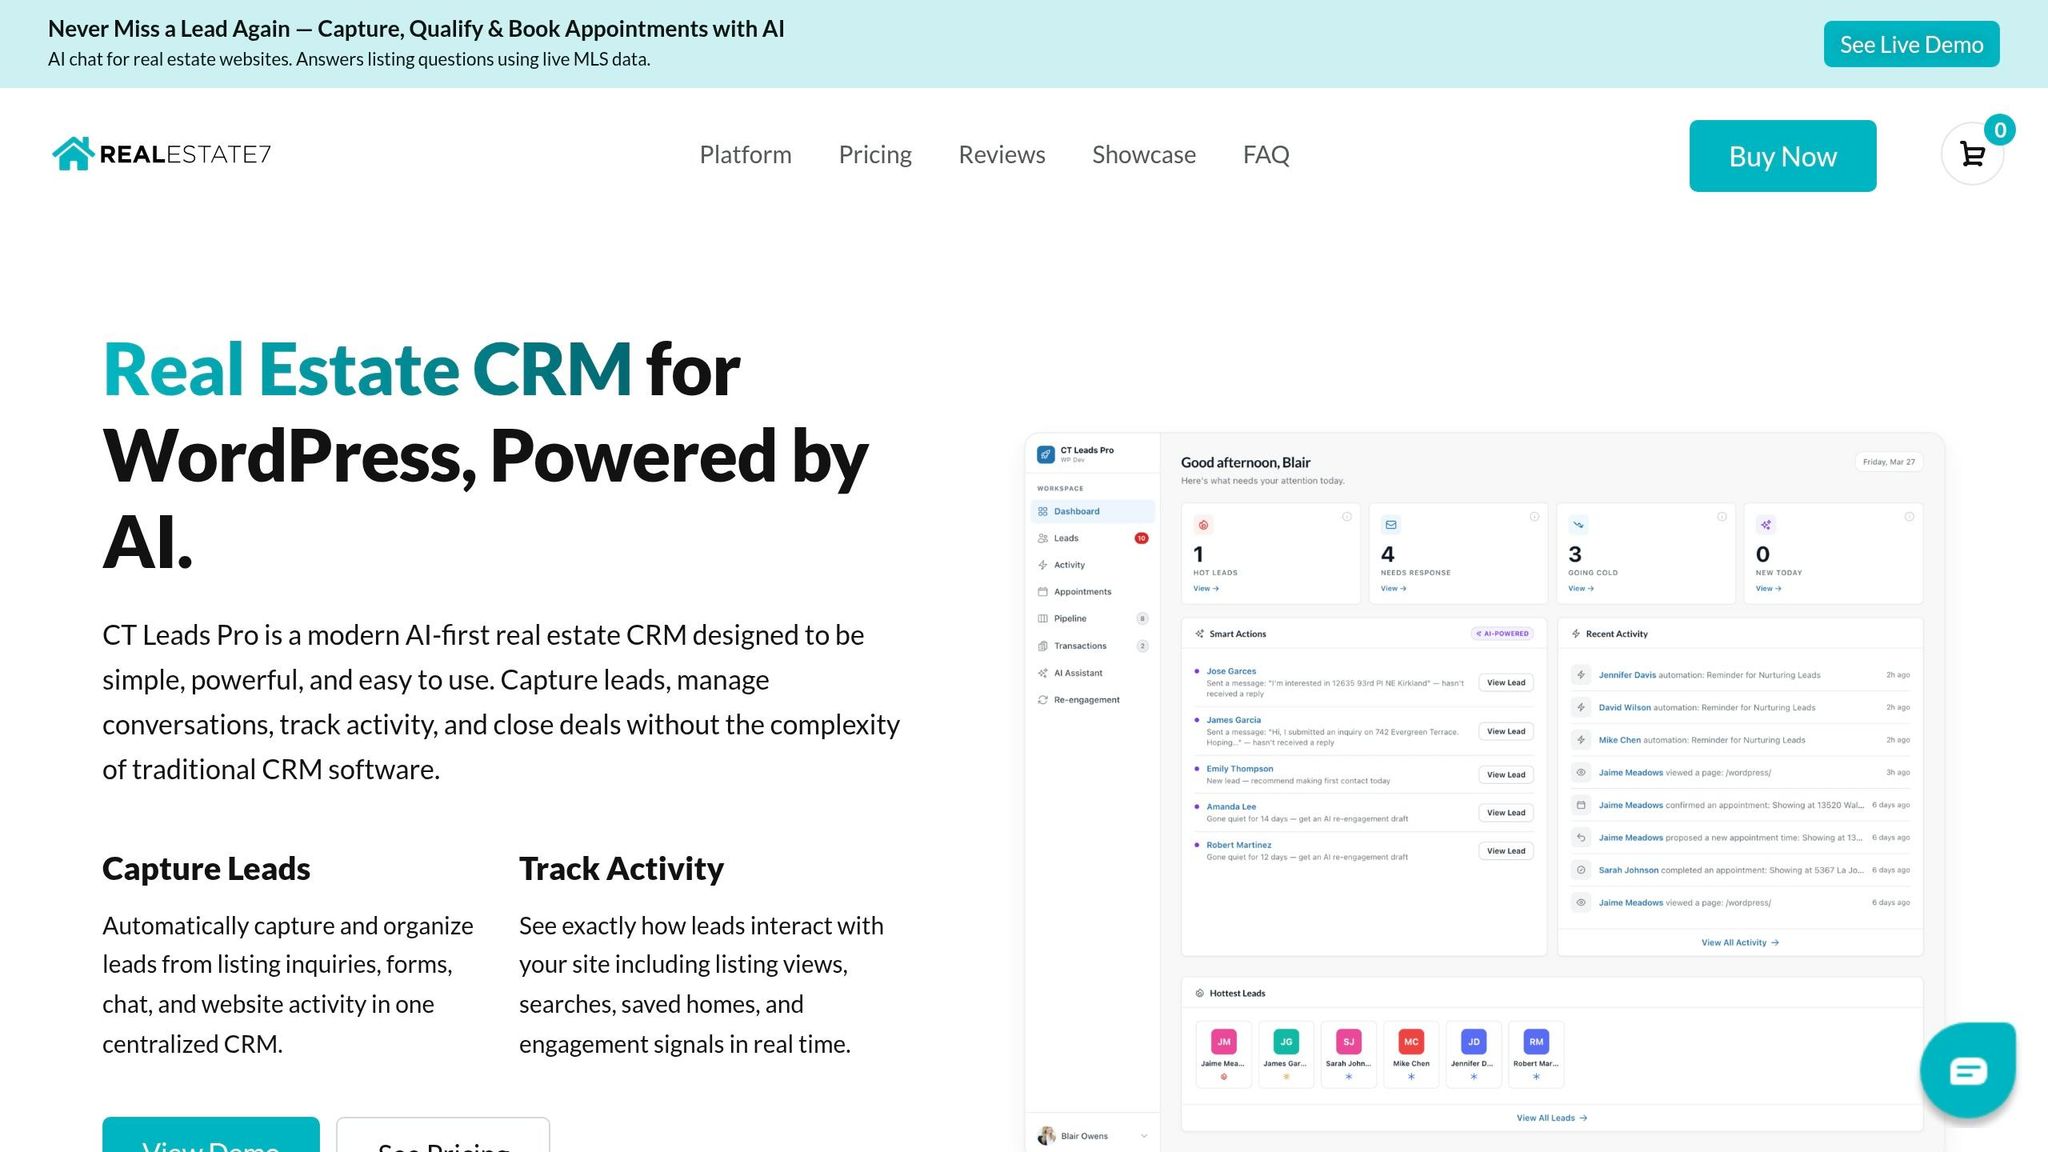
Task: Expand the Blair Owens account chevron
Action: (x=1144, y=1136)
